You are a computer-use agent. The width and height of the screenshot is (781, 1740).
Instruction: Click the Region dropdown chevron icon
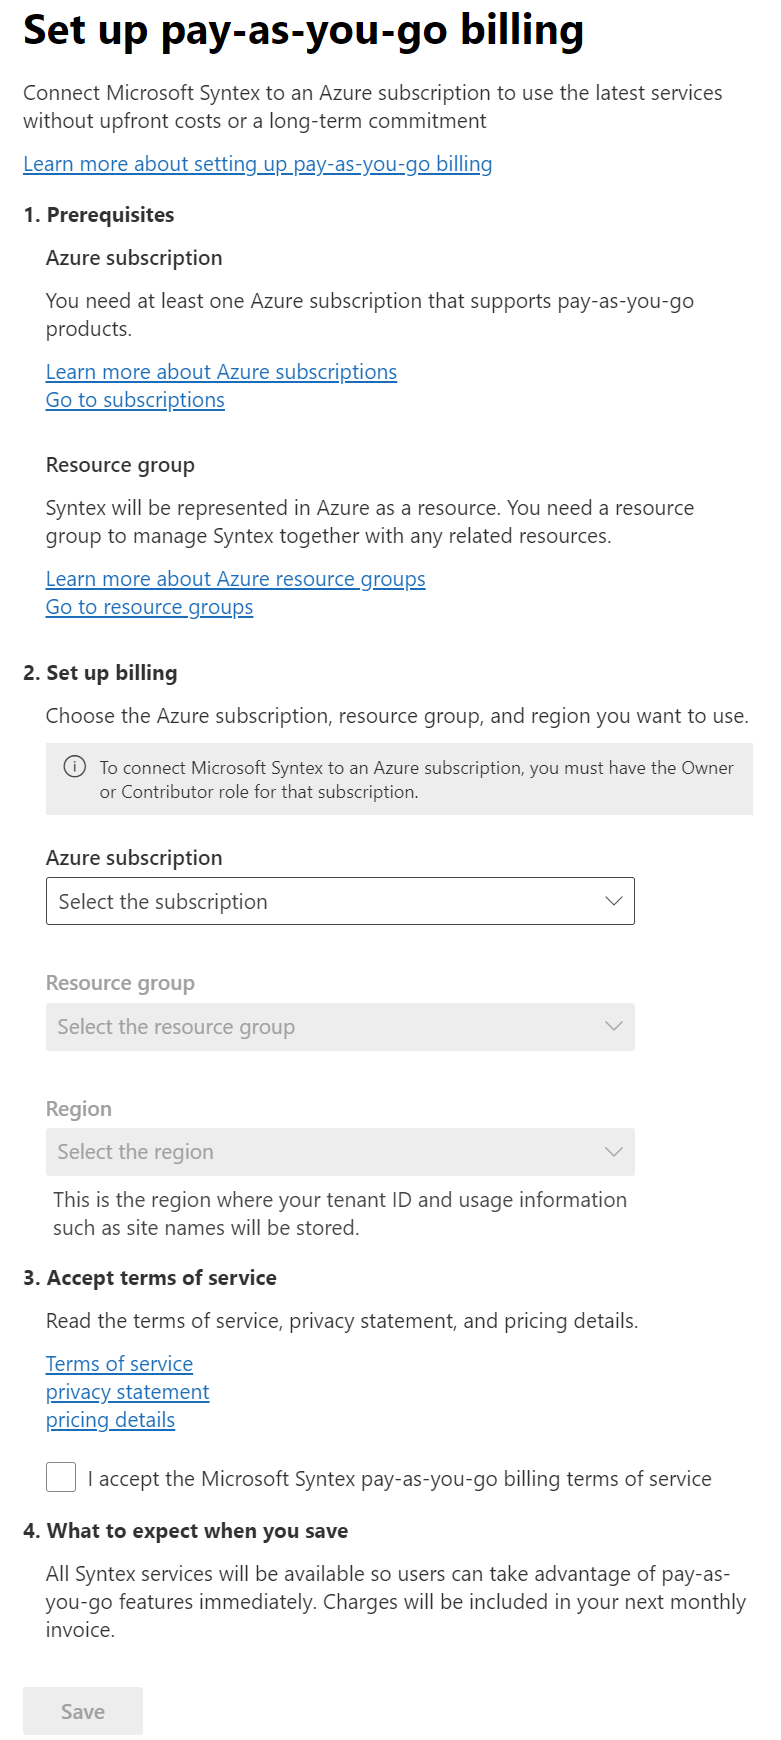[614, 1152]
